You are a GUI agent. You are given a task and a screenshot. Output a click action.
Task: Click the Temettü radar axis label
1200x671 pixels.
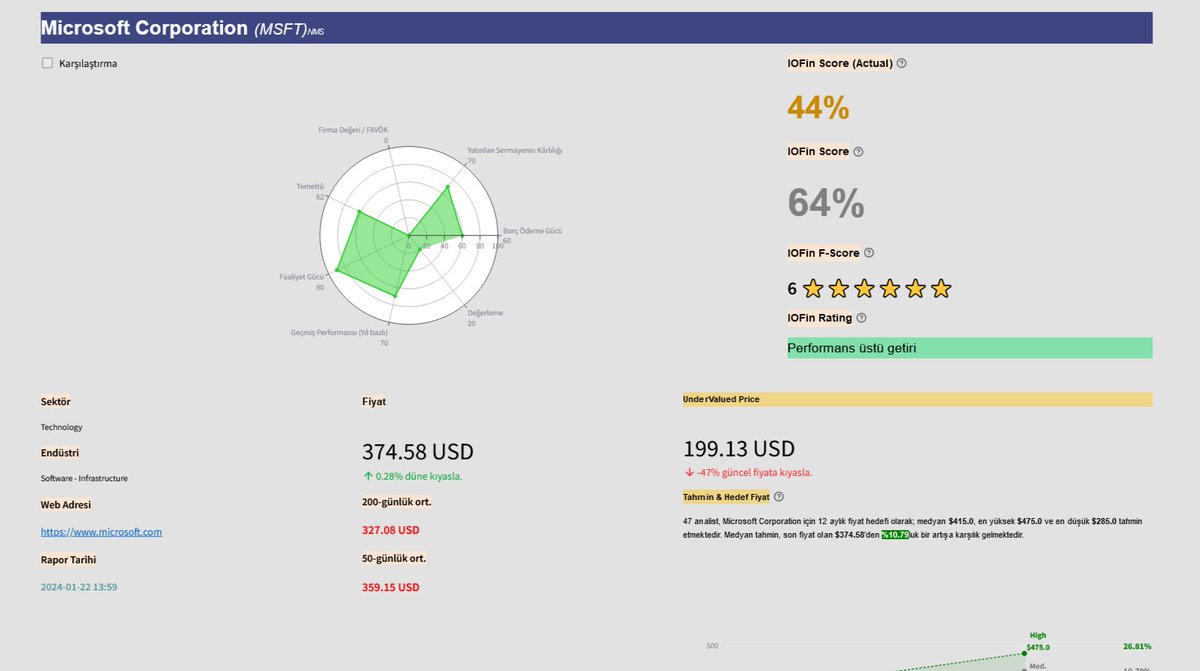[310, 186]
